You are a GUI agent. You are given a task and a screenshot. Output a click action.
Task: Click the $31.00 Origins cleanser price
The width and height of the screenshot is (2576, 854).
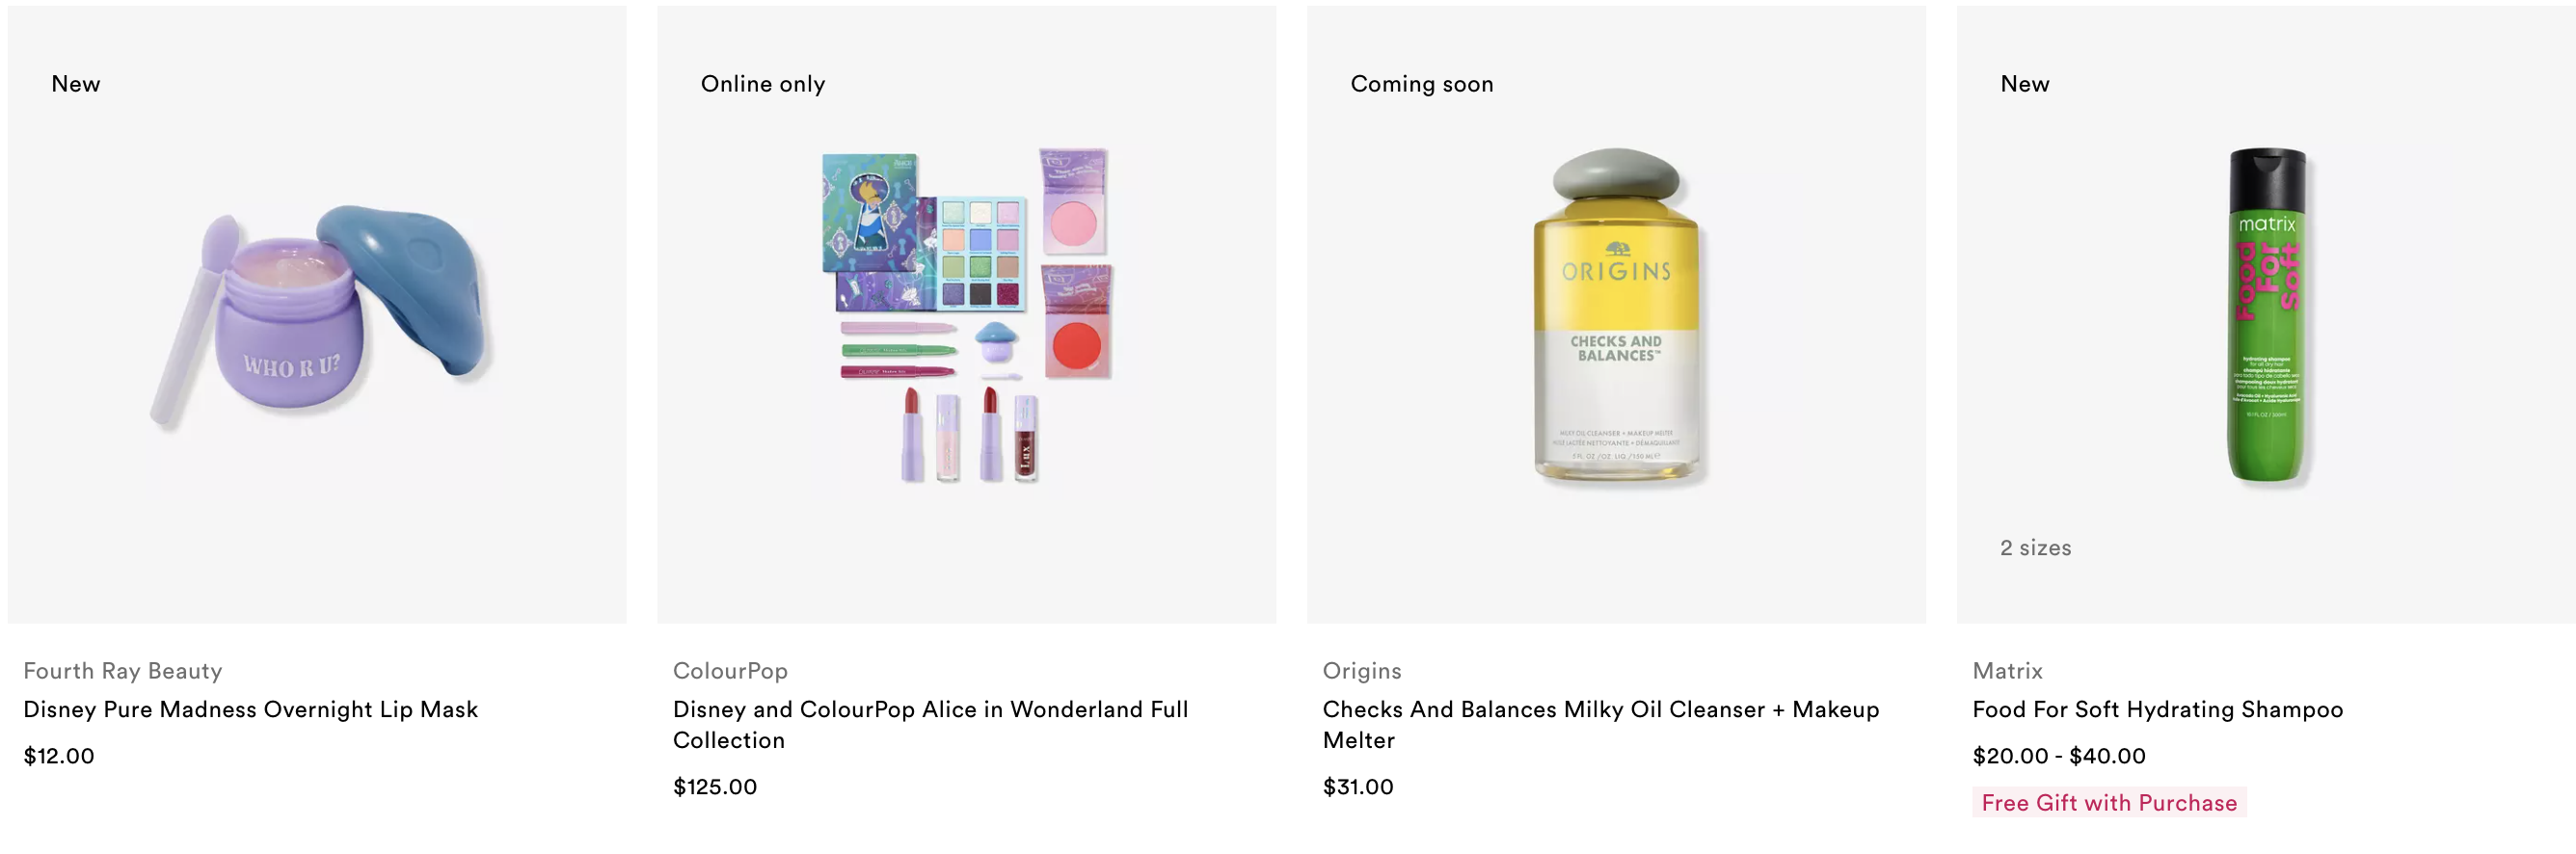coord(1357,786)
